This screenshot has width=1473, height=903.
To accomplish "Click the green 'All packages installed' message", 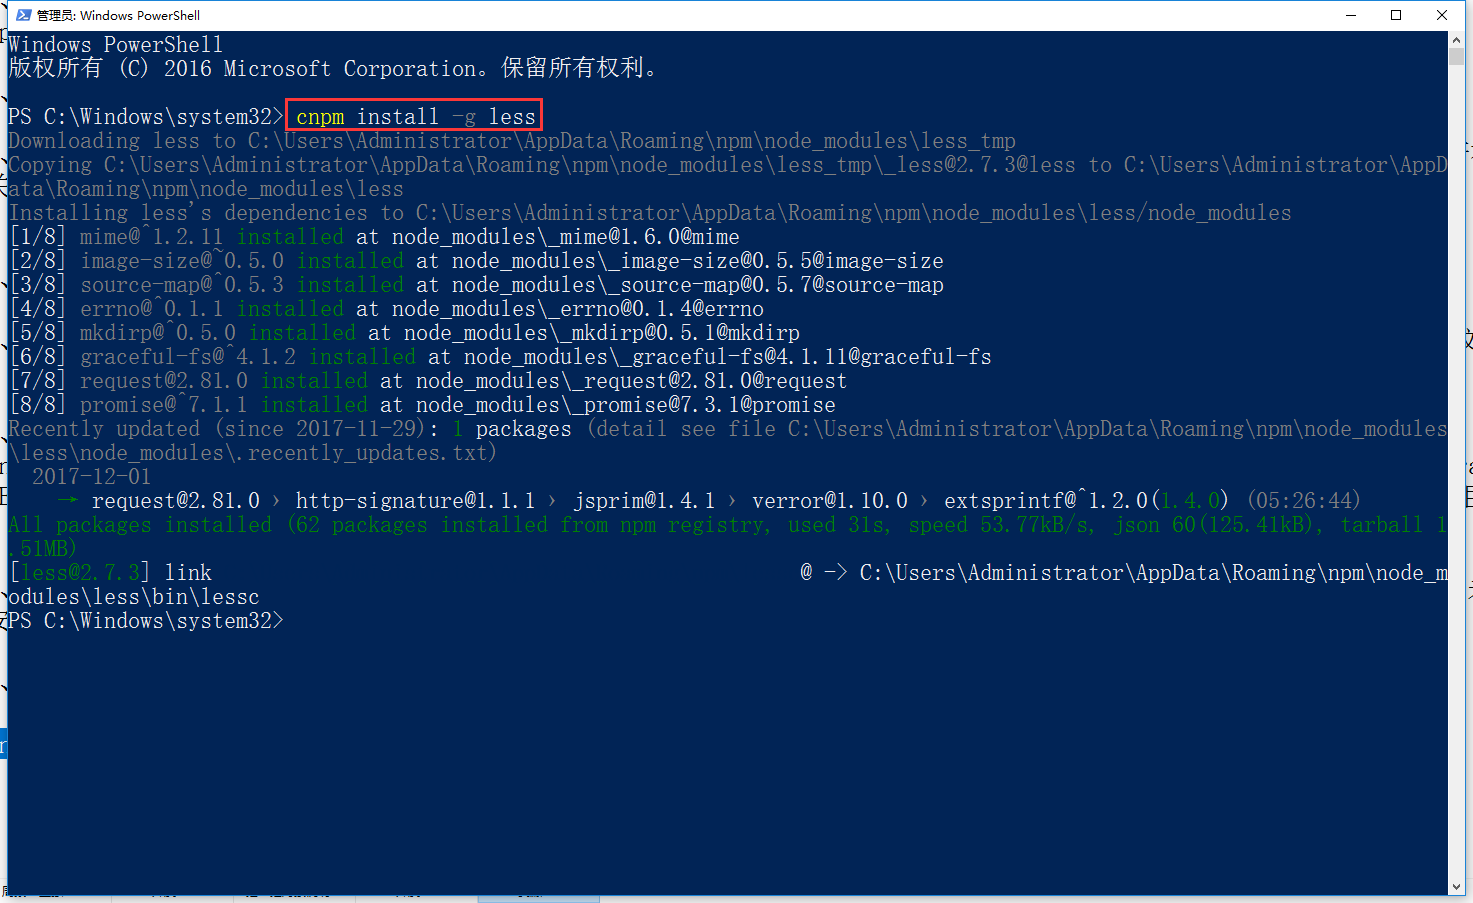I will click(x=140, y=525).
